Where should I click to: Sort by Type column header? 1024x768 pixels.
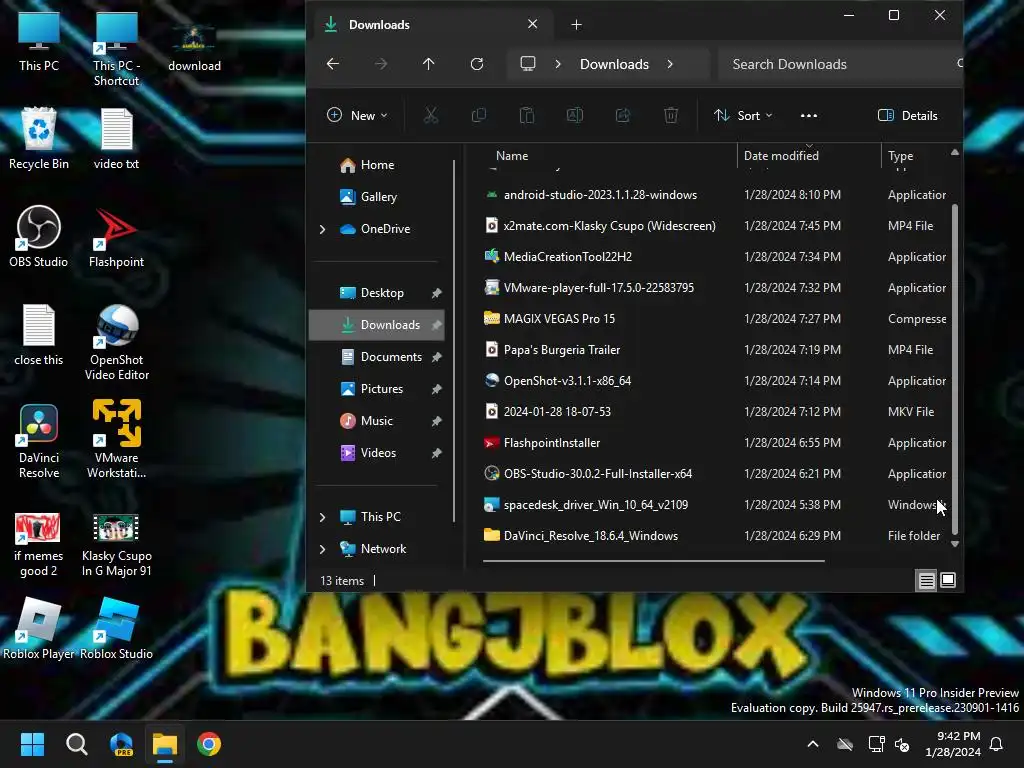[901, 156]
